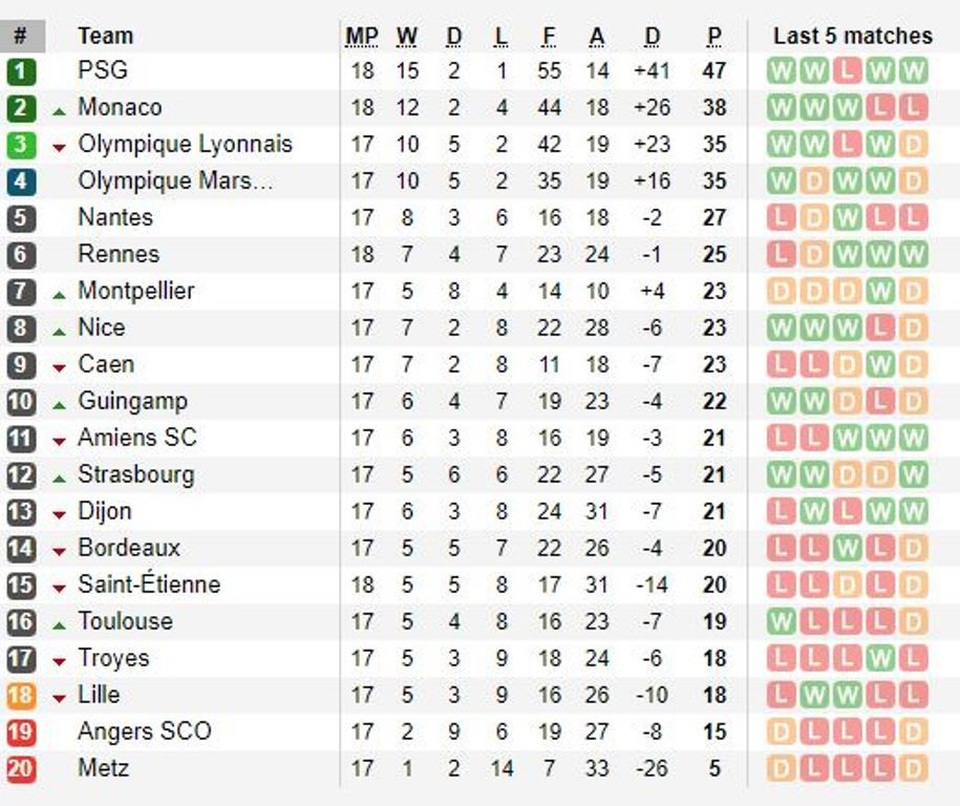Click the # rank column header

click(21, 36)
